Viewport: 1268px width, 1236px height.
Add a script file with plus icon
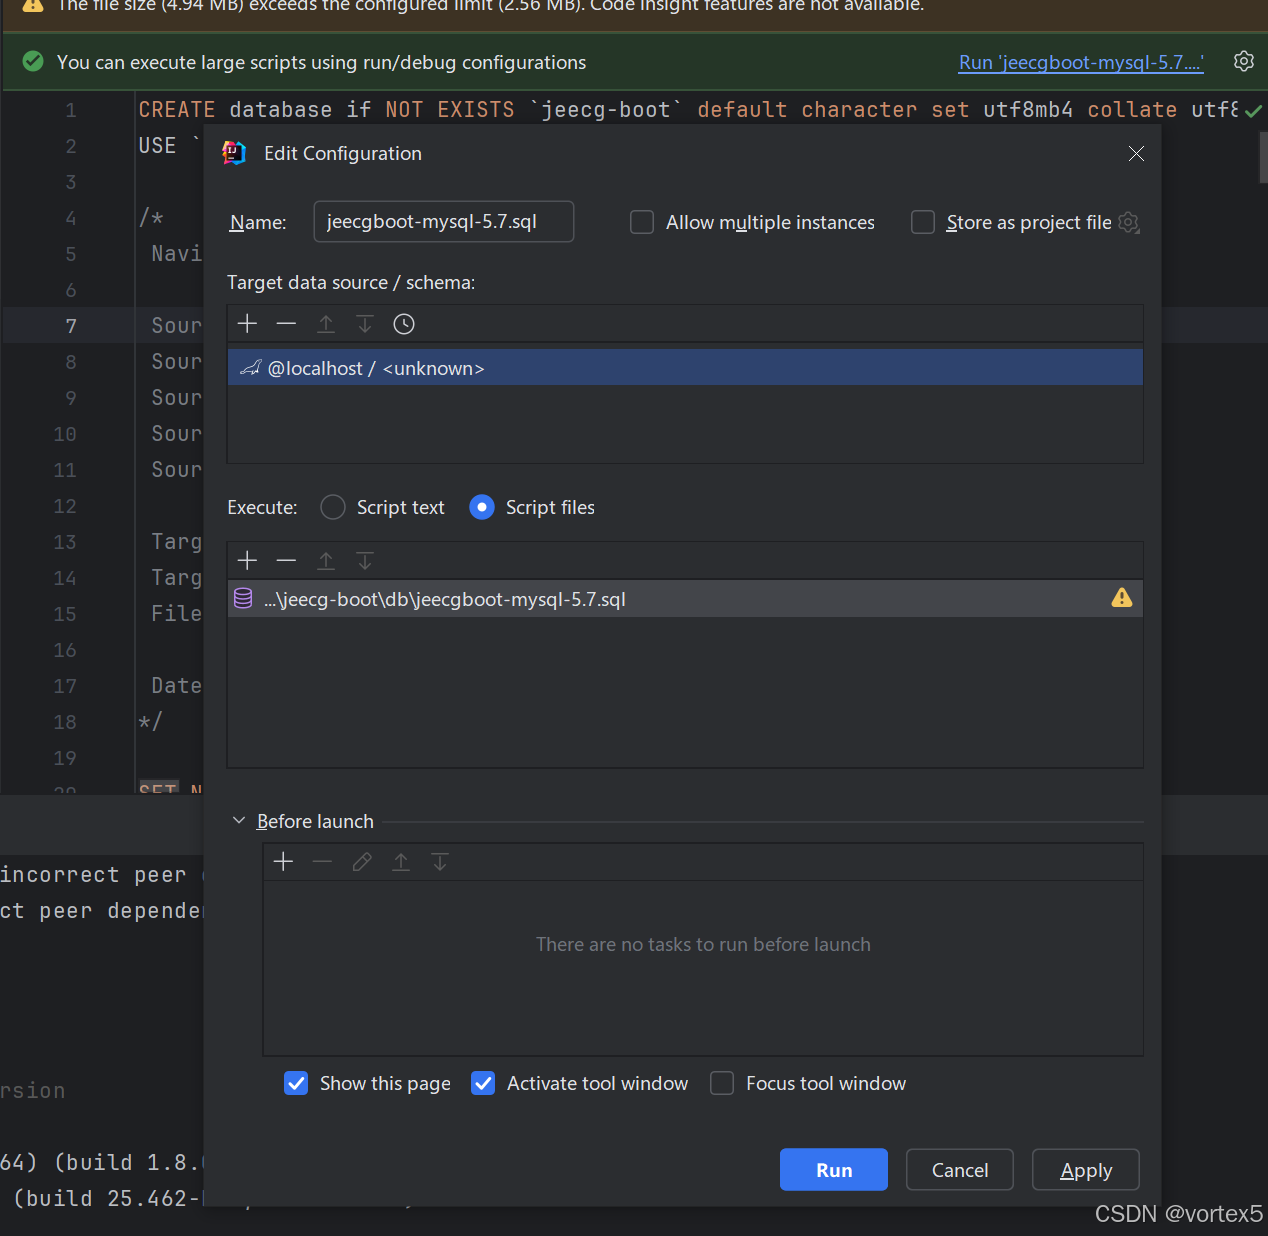247,561
